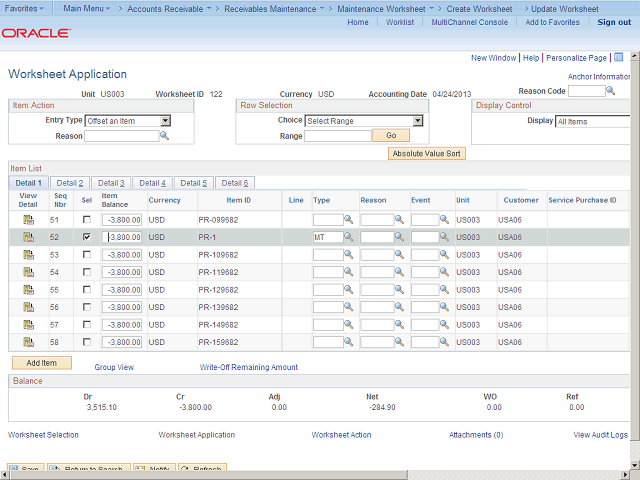Open View Detail icon for sequence 51
Viewport: 640px width, 480px height.
(x=28, y=220)
